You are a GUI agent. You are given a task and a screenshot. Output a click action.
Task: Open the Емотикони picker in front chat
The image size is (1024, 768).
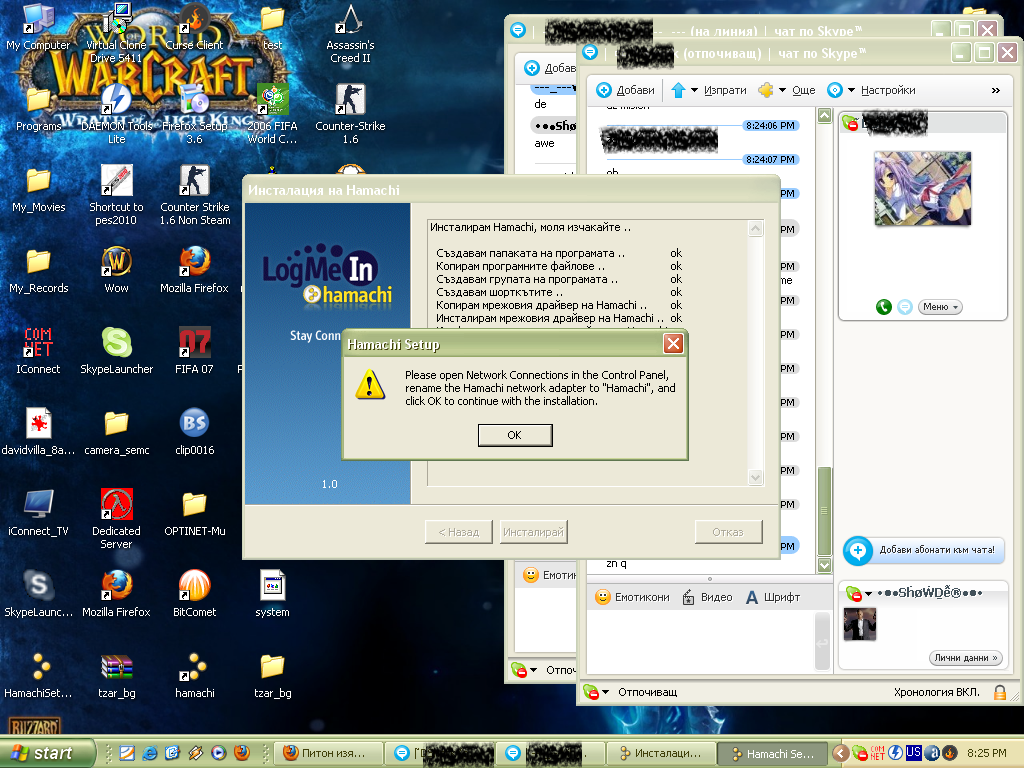pyautogui.click(x=632, y=597)
